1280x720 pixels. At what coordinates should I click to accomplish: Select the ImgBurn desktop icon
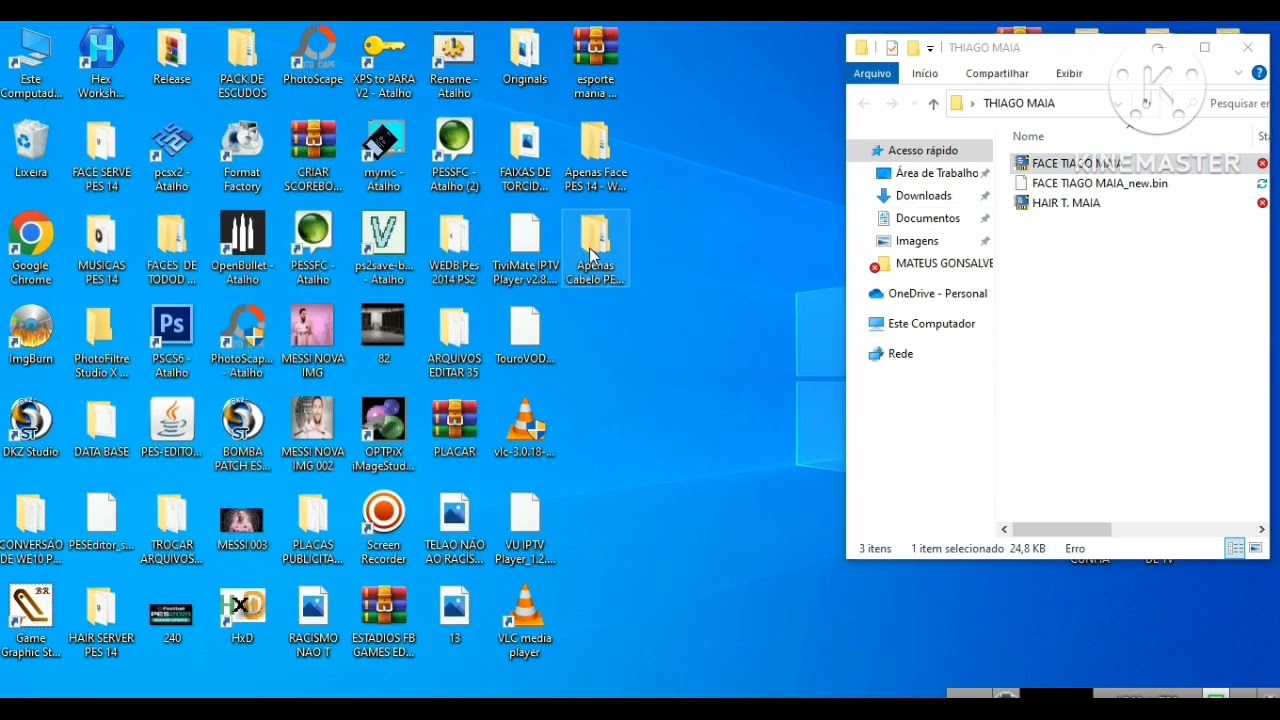(31, 335)
